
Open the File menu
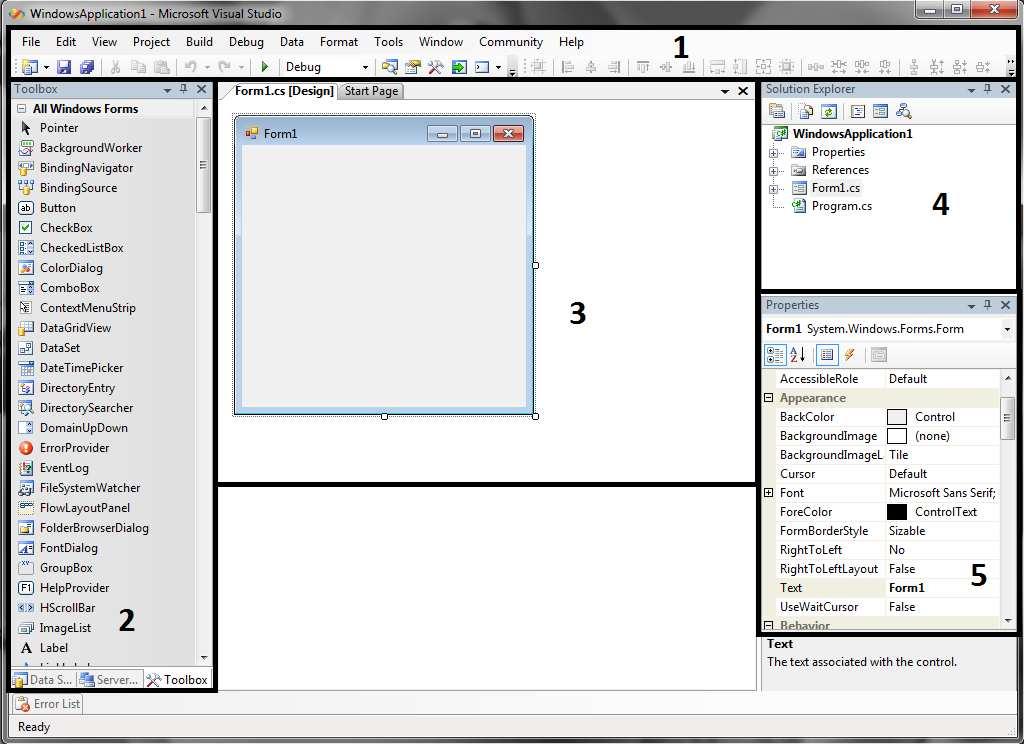31,42
